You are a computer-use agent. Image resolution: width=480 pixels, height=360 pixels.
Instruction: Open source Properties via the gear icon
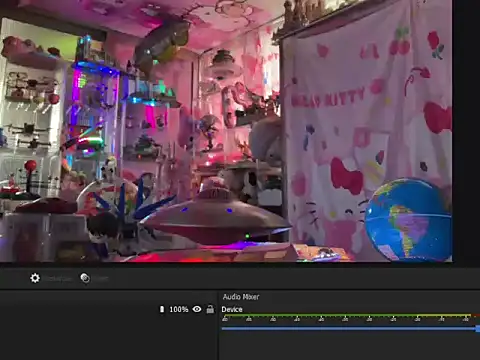pyautogui.click(x=35, y=278)
